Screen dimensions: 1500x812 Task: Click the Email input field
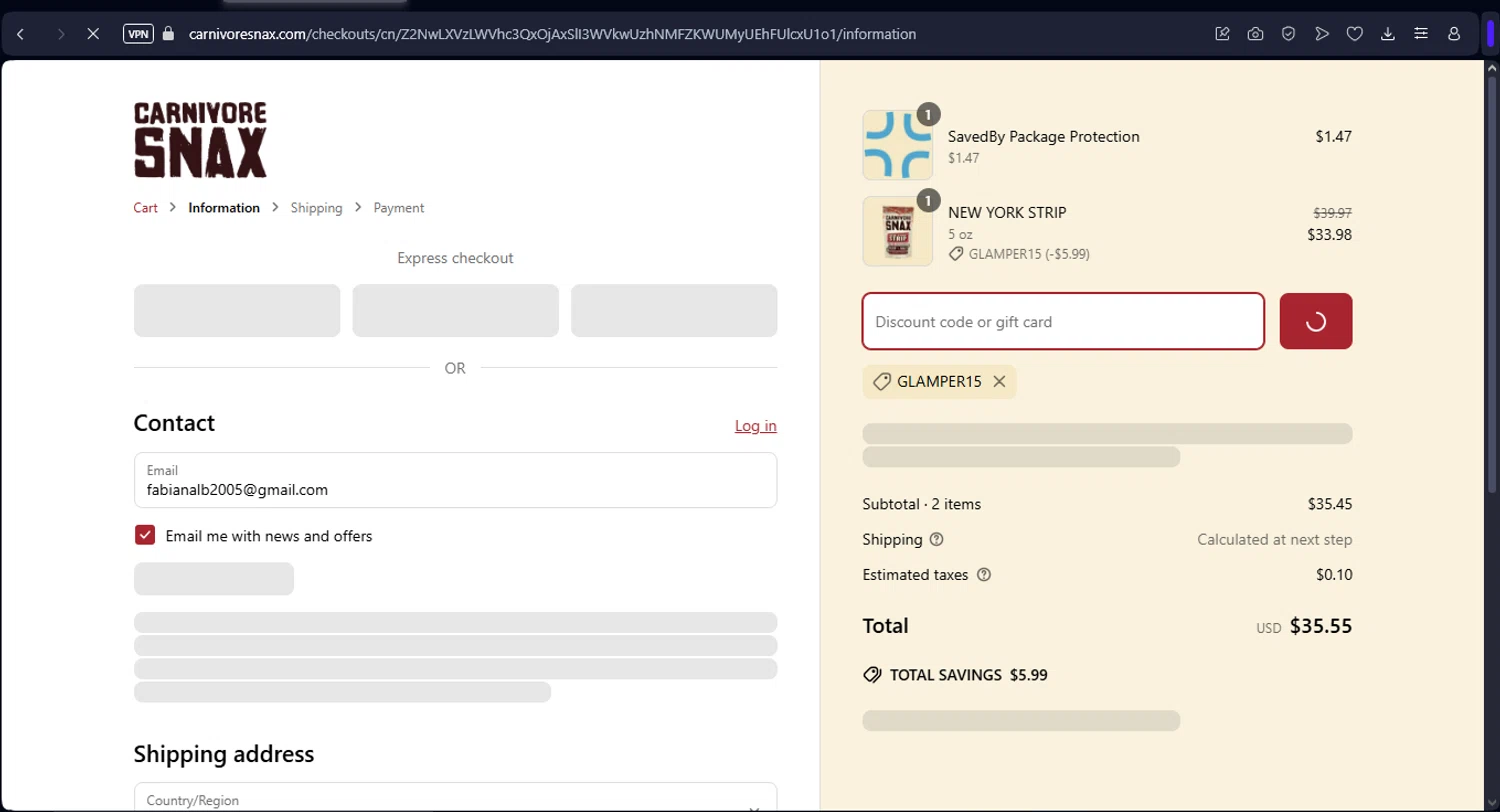(x=455, y=480)
